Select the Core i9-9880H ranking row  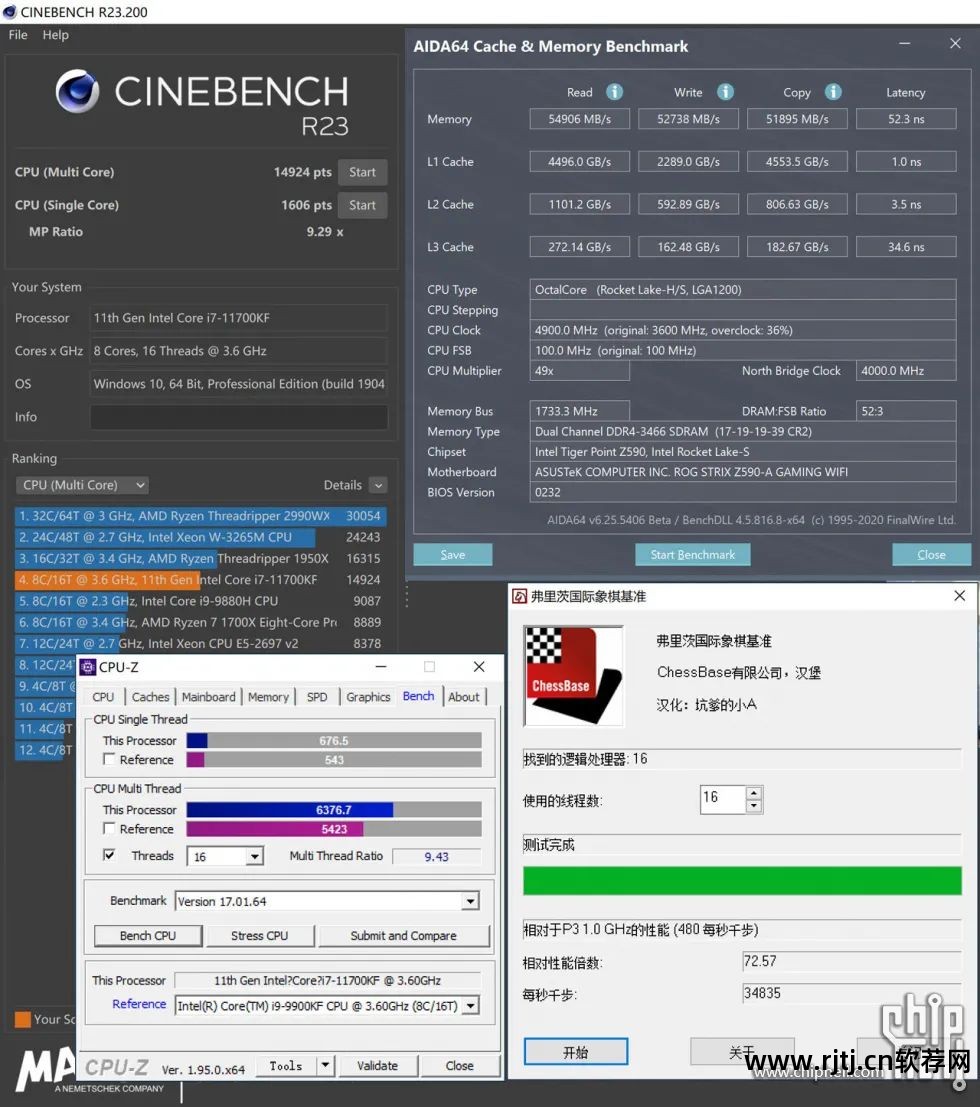[200, 600]
